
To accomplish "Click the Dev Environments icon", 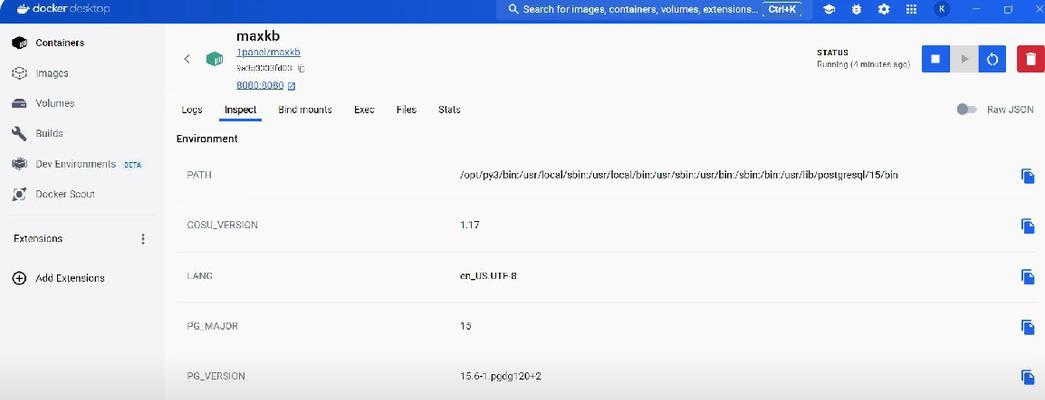I will pyautogui.click(x=19, y=164).
